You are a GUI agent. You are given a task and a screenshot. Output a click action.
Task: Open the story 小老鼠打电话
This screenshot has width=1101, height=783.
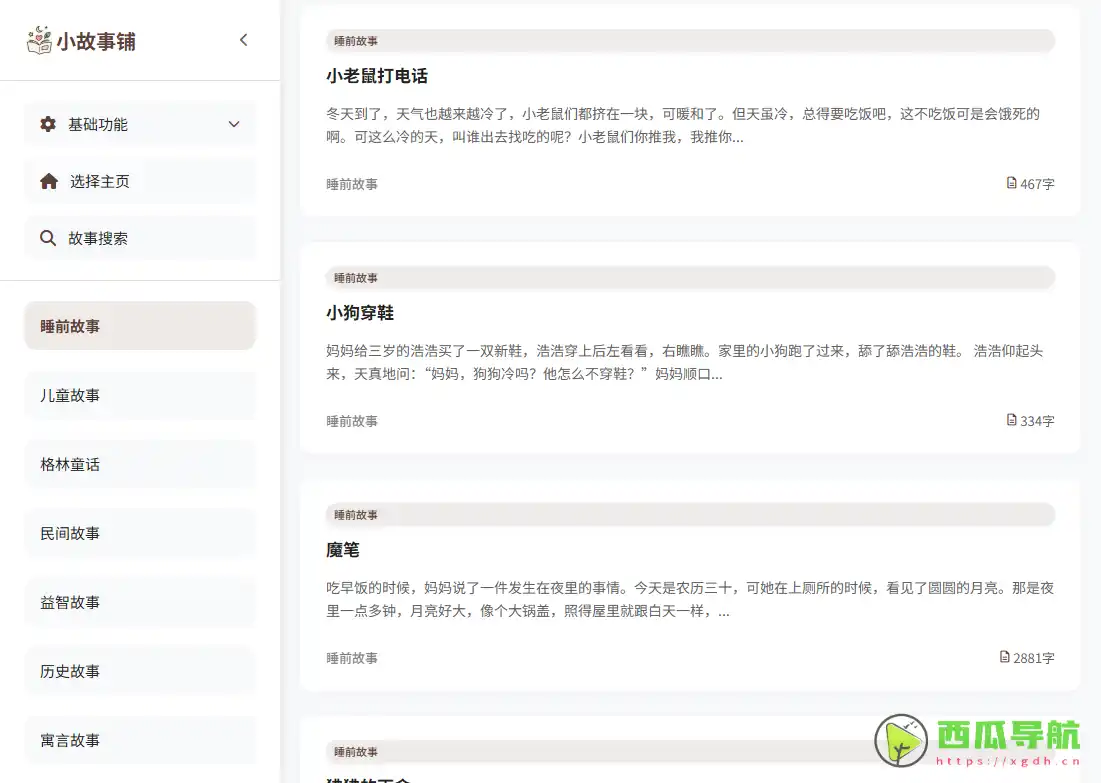point(377,75)
